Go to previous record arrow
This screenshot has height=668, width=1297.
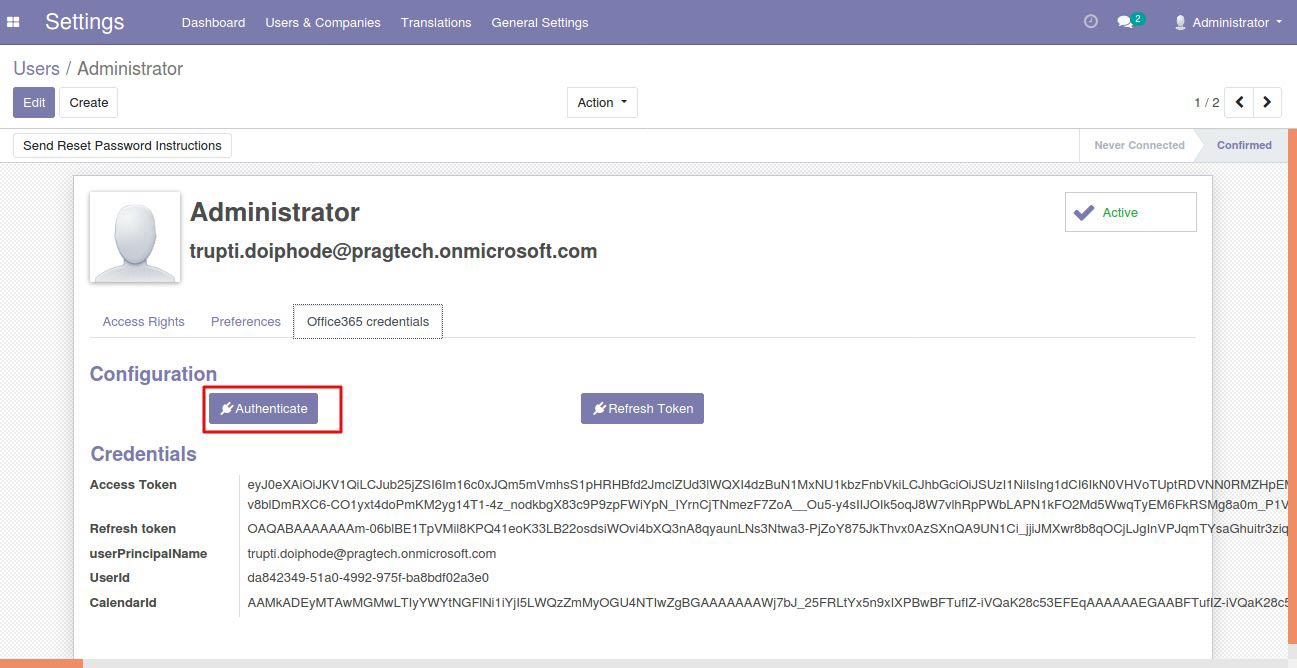1240,102
